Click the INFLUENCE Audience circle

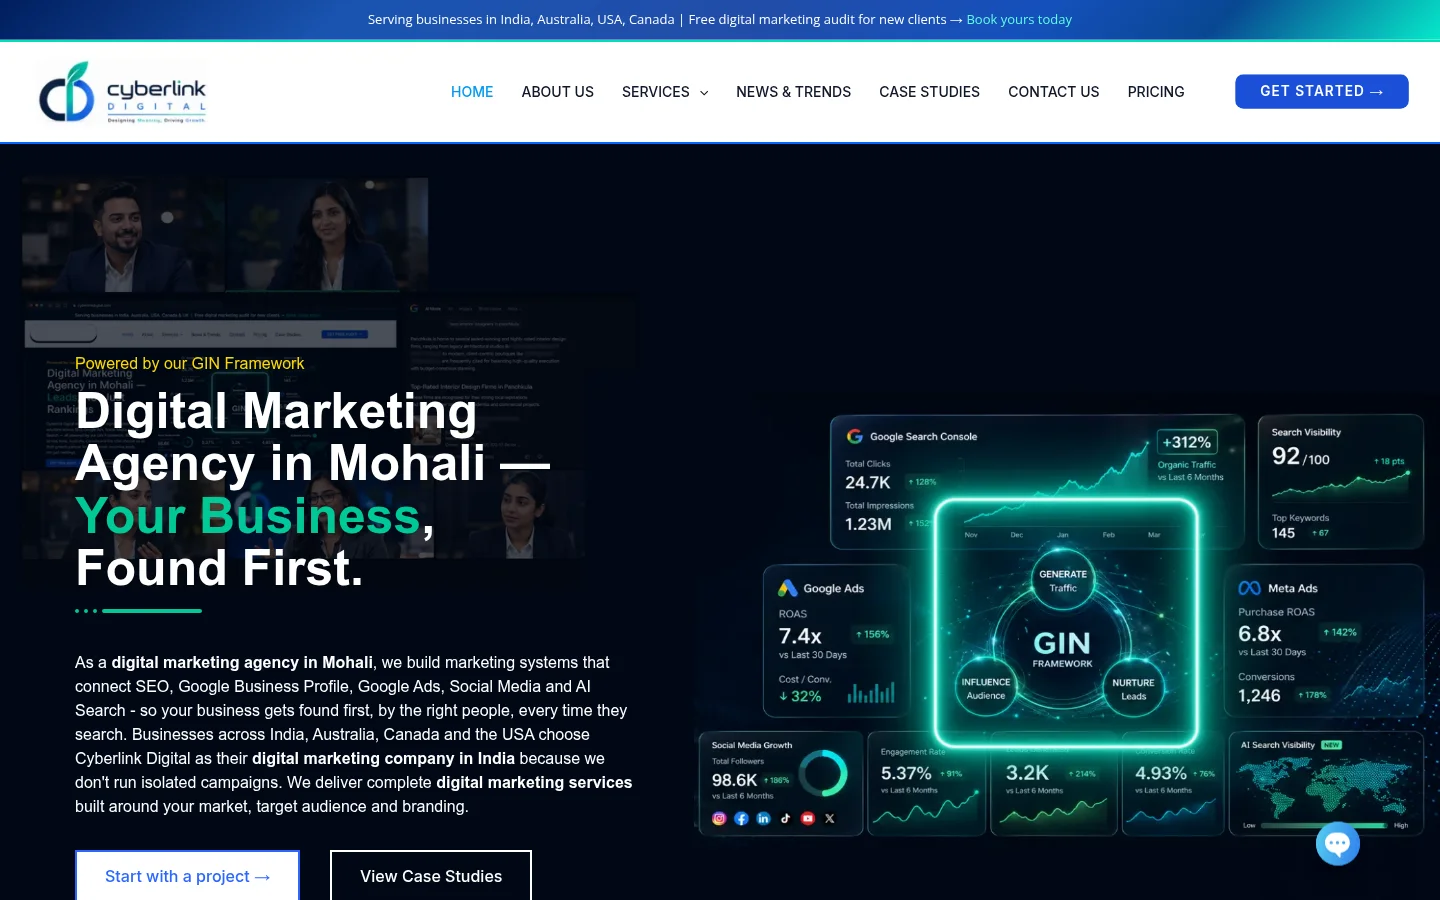tap(986, 688)
